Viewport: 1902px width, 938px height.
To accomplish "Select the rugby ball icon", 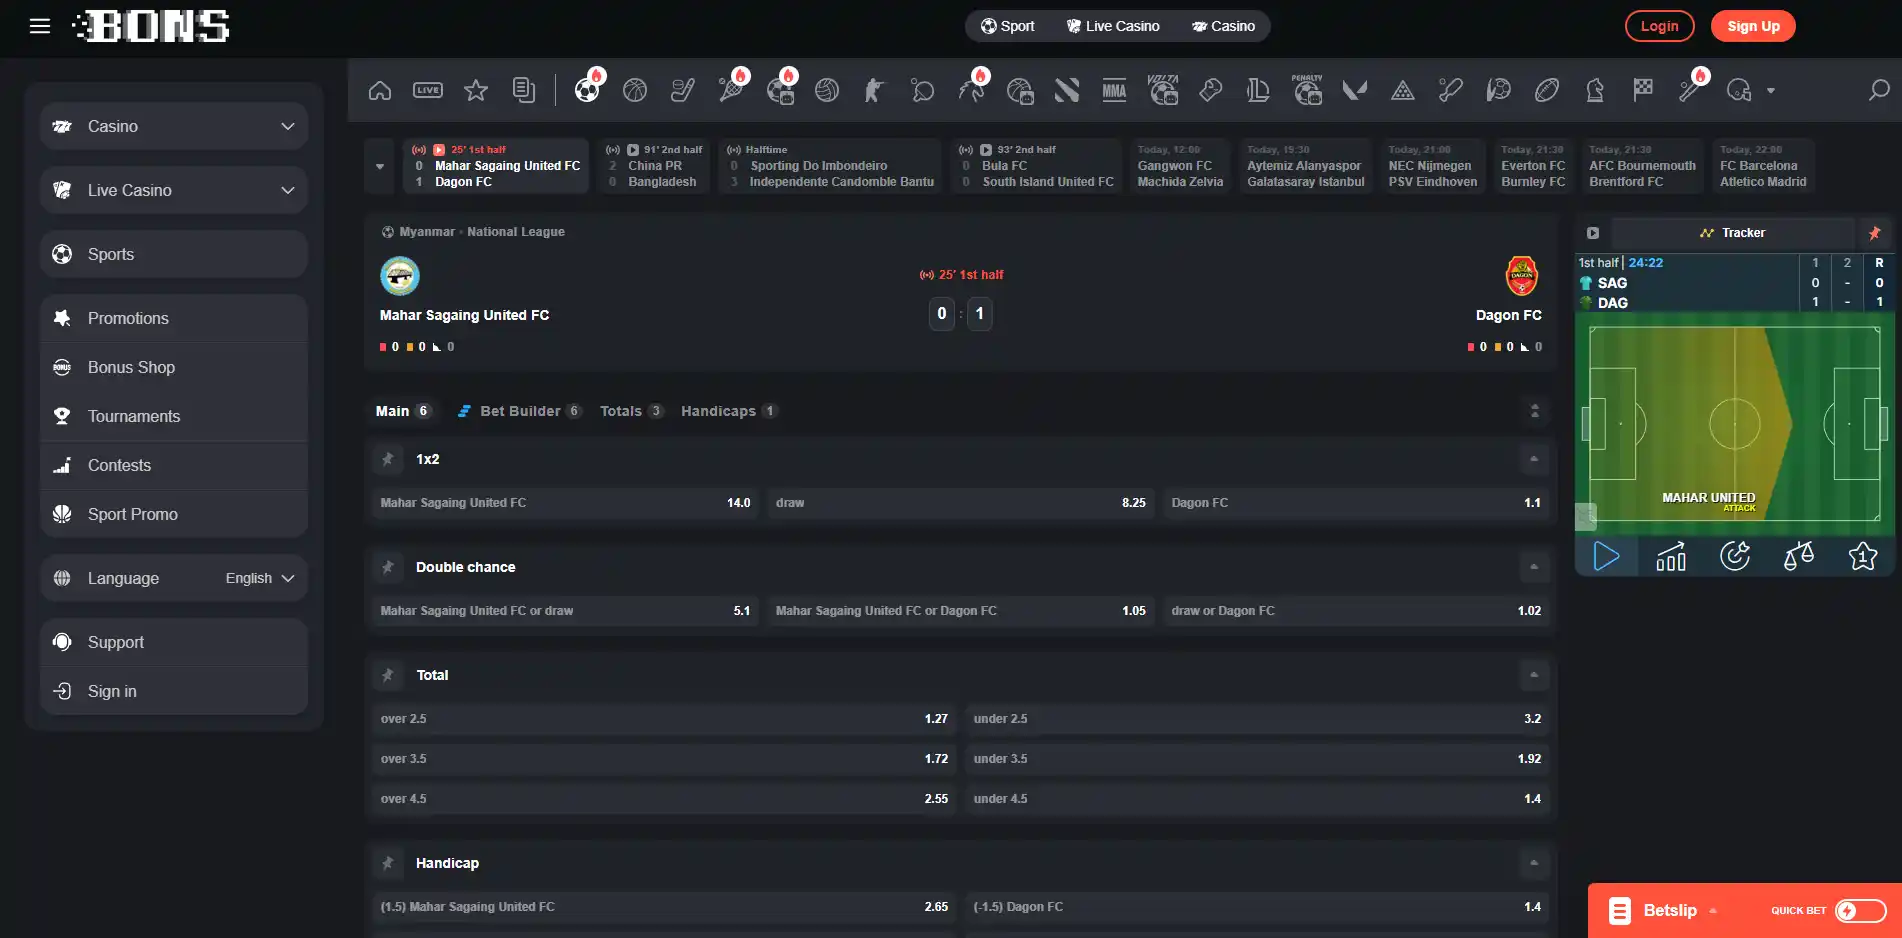I will click(1547, 91).
